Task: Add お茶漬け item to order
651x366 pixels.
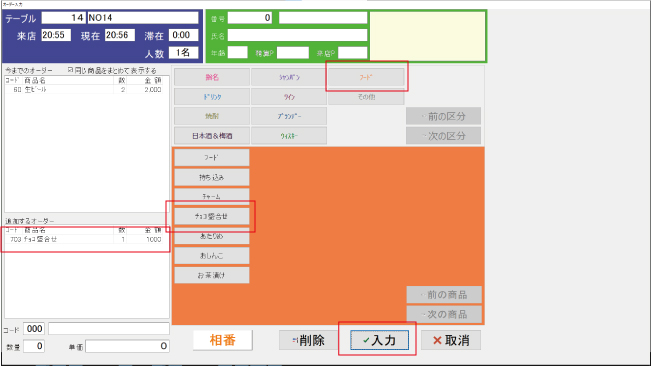Action: (x=212, y=275)
